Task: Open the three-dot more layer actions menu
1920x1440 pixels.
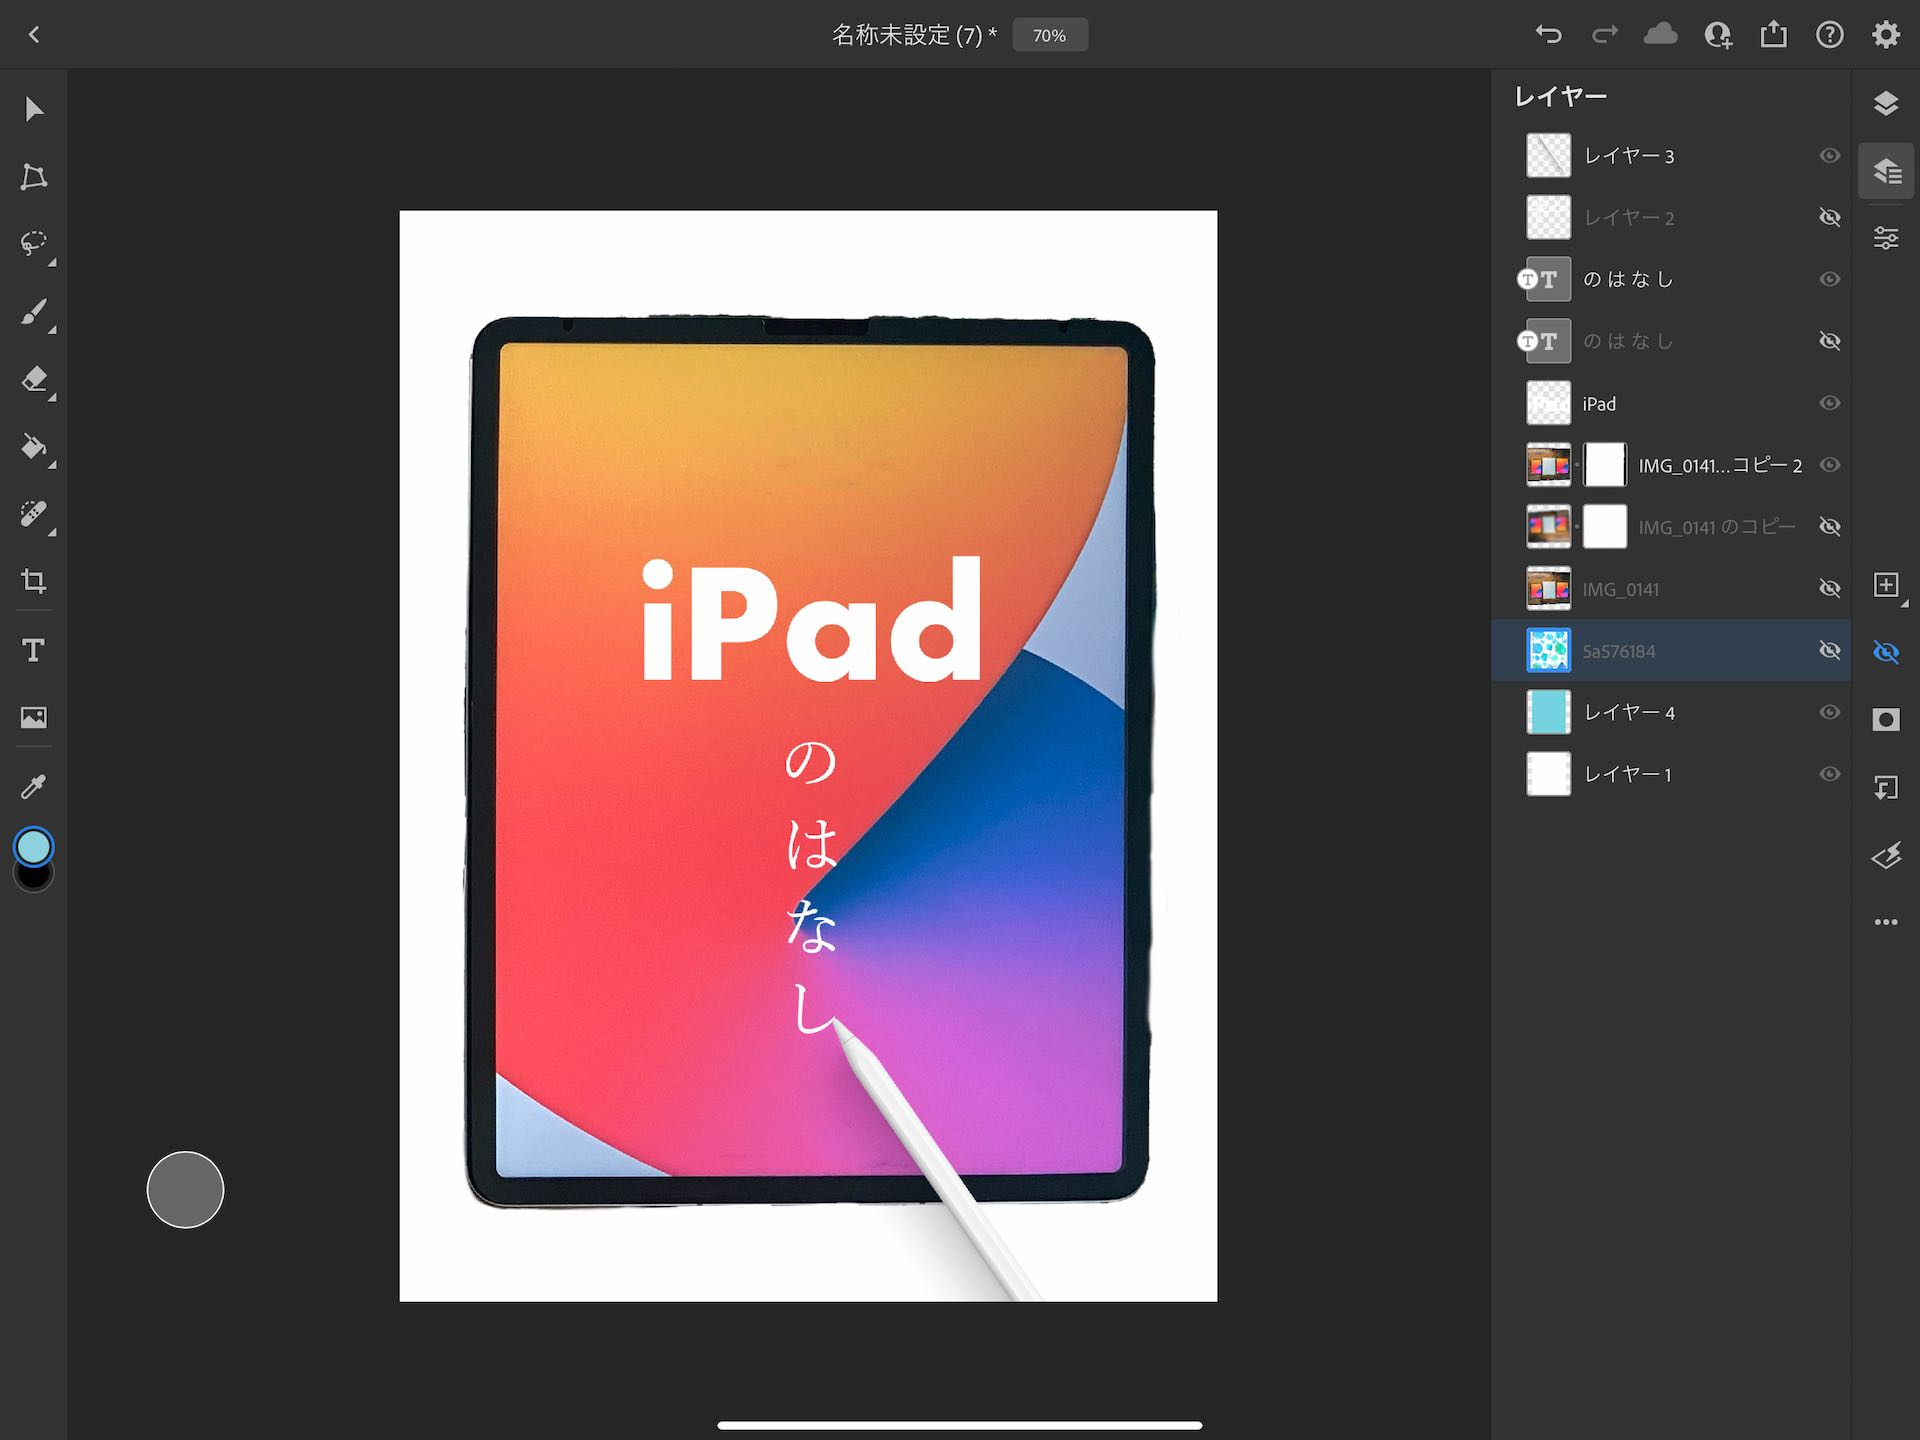Action: 1886,922
